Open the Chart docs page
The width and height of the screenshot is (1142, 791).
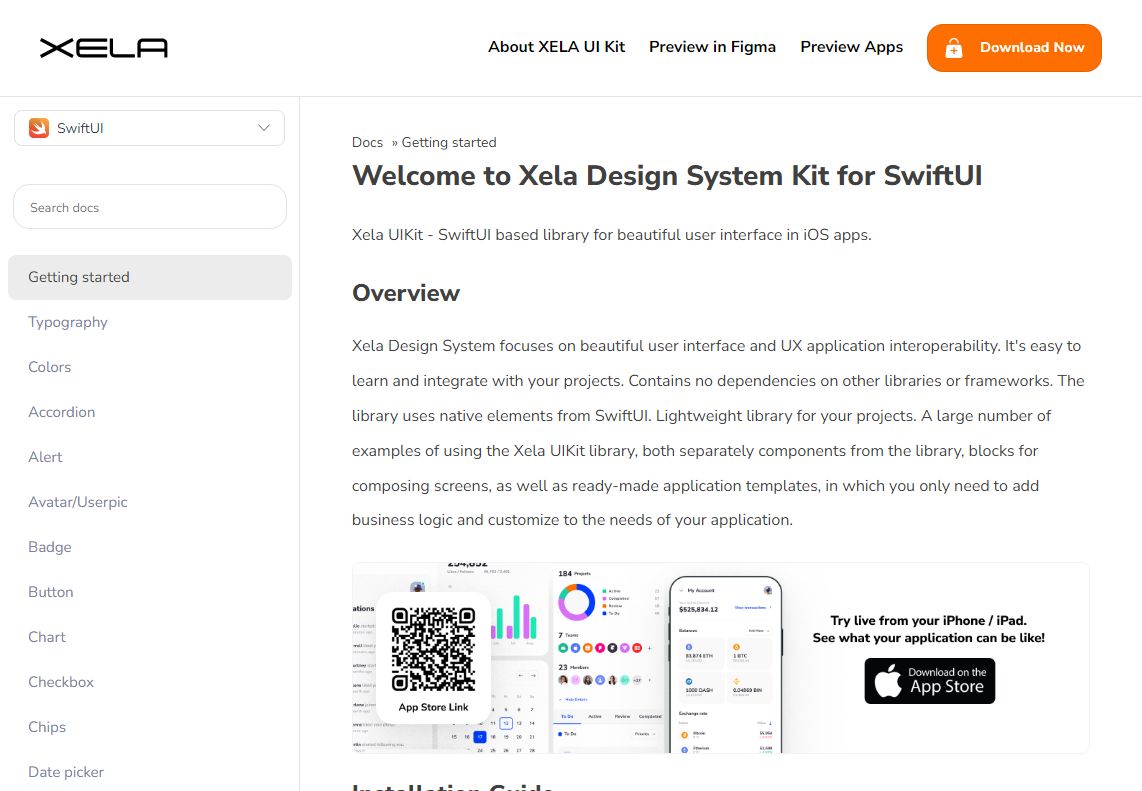47,637
